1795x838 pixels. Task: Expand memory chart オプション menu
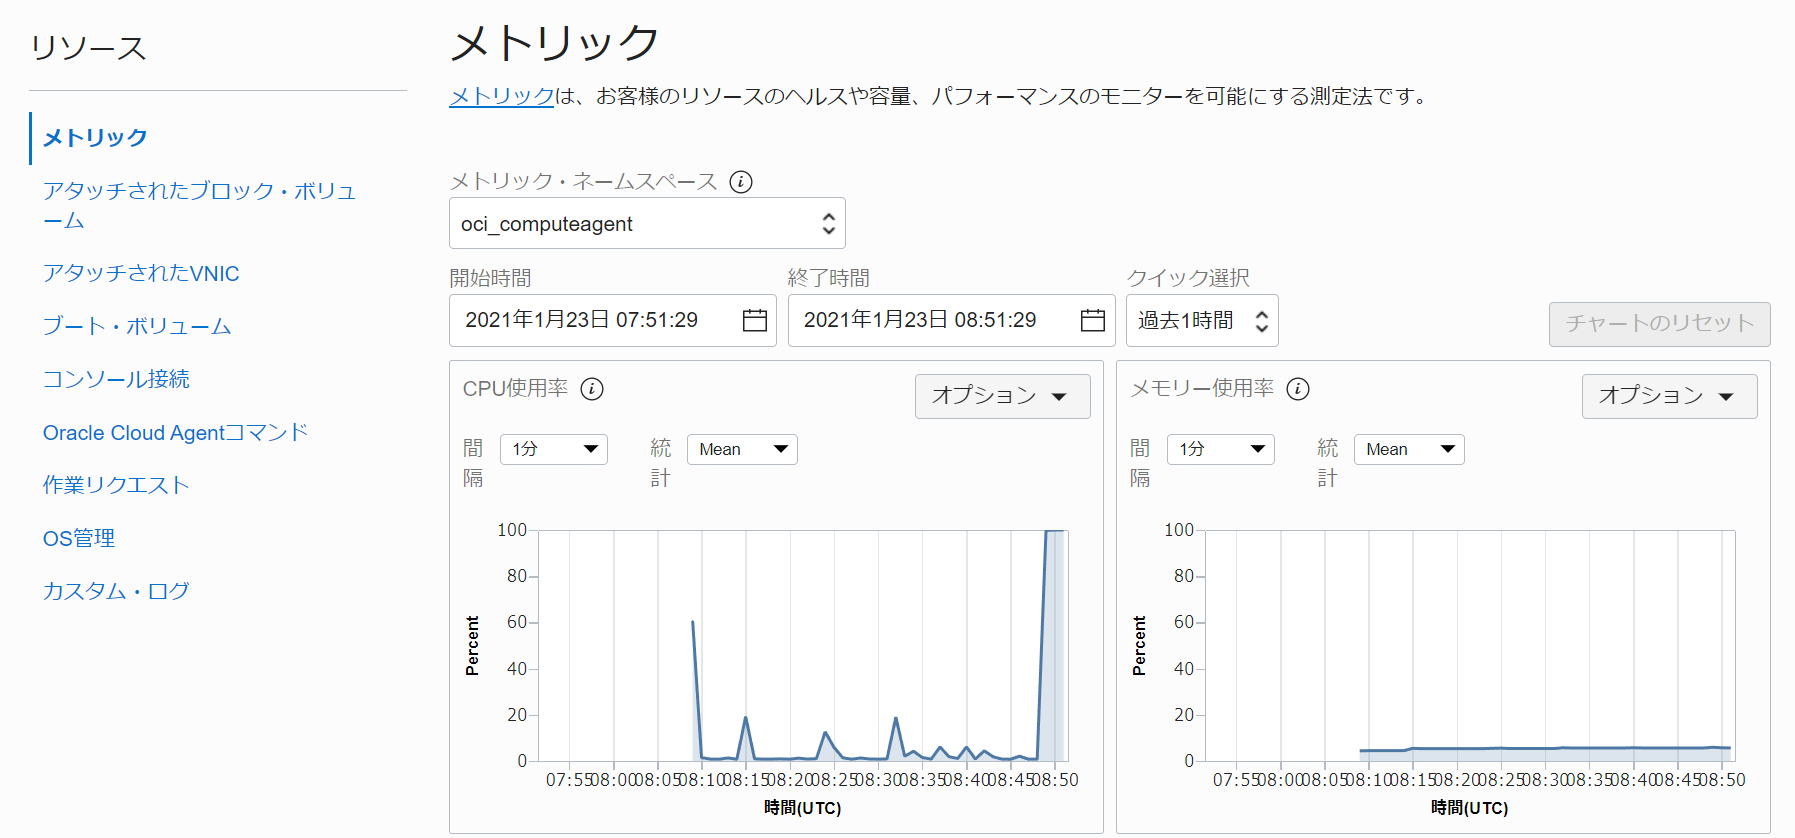click(x=1668, y=396)
